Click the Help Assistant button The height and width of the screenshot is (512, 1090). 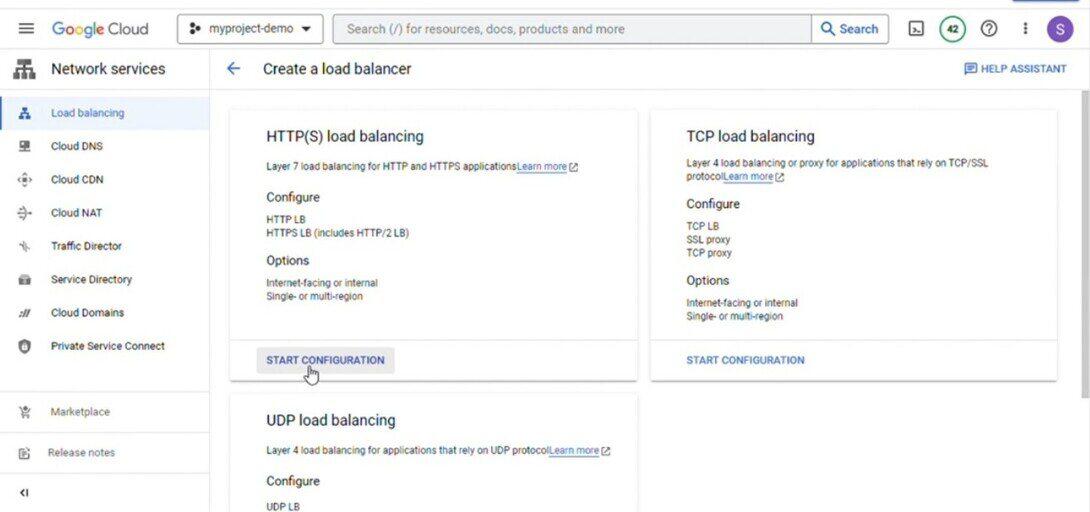pos(1015,69)
